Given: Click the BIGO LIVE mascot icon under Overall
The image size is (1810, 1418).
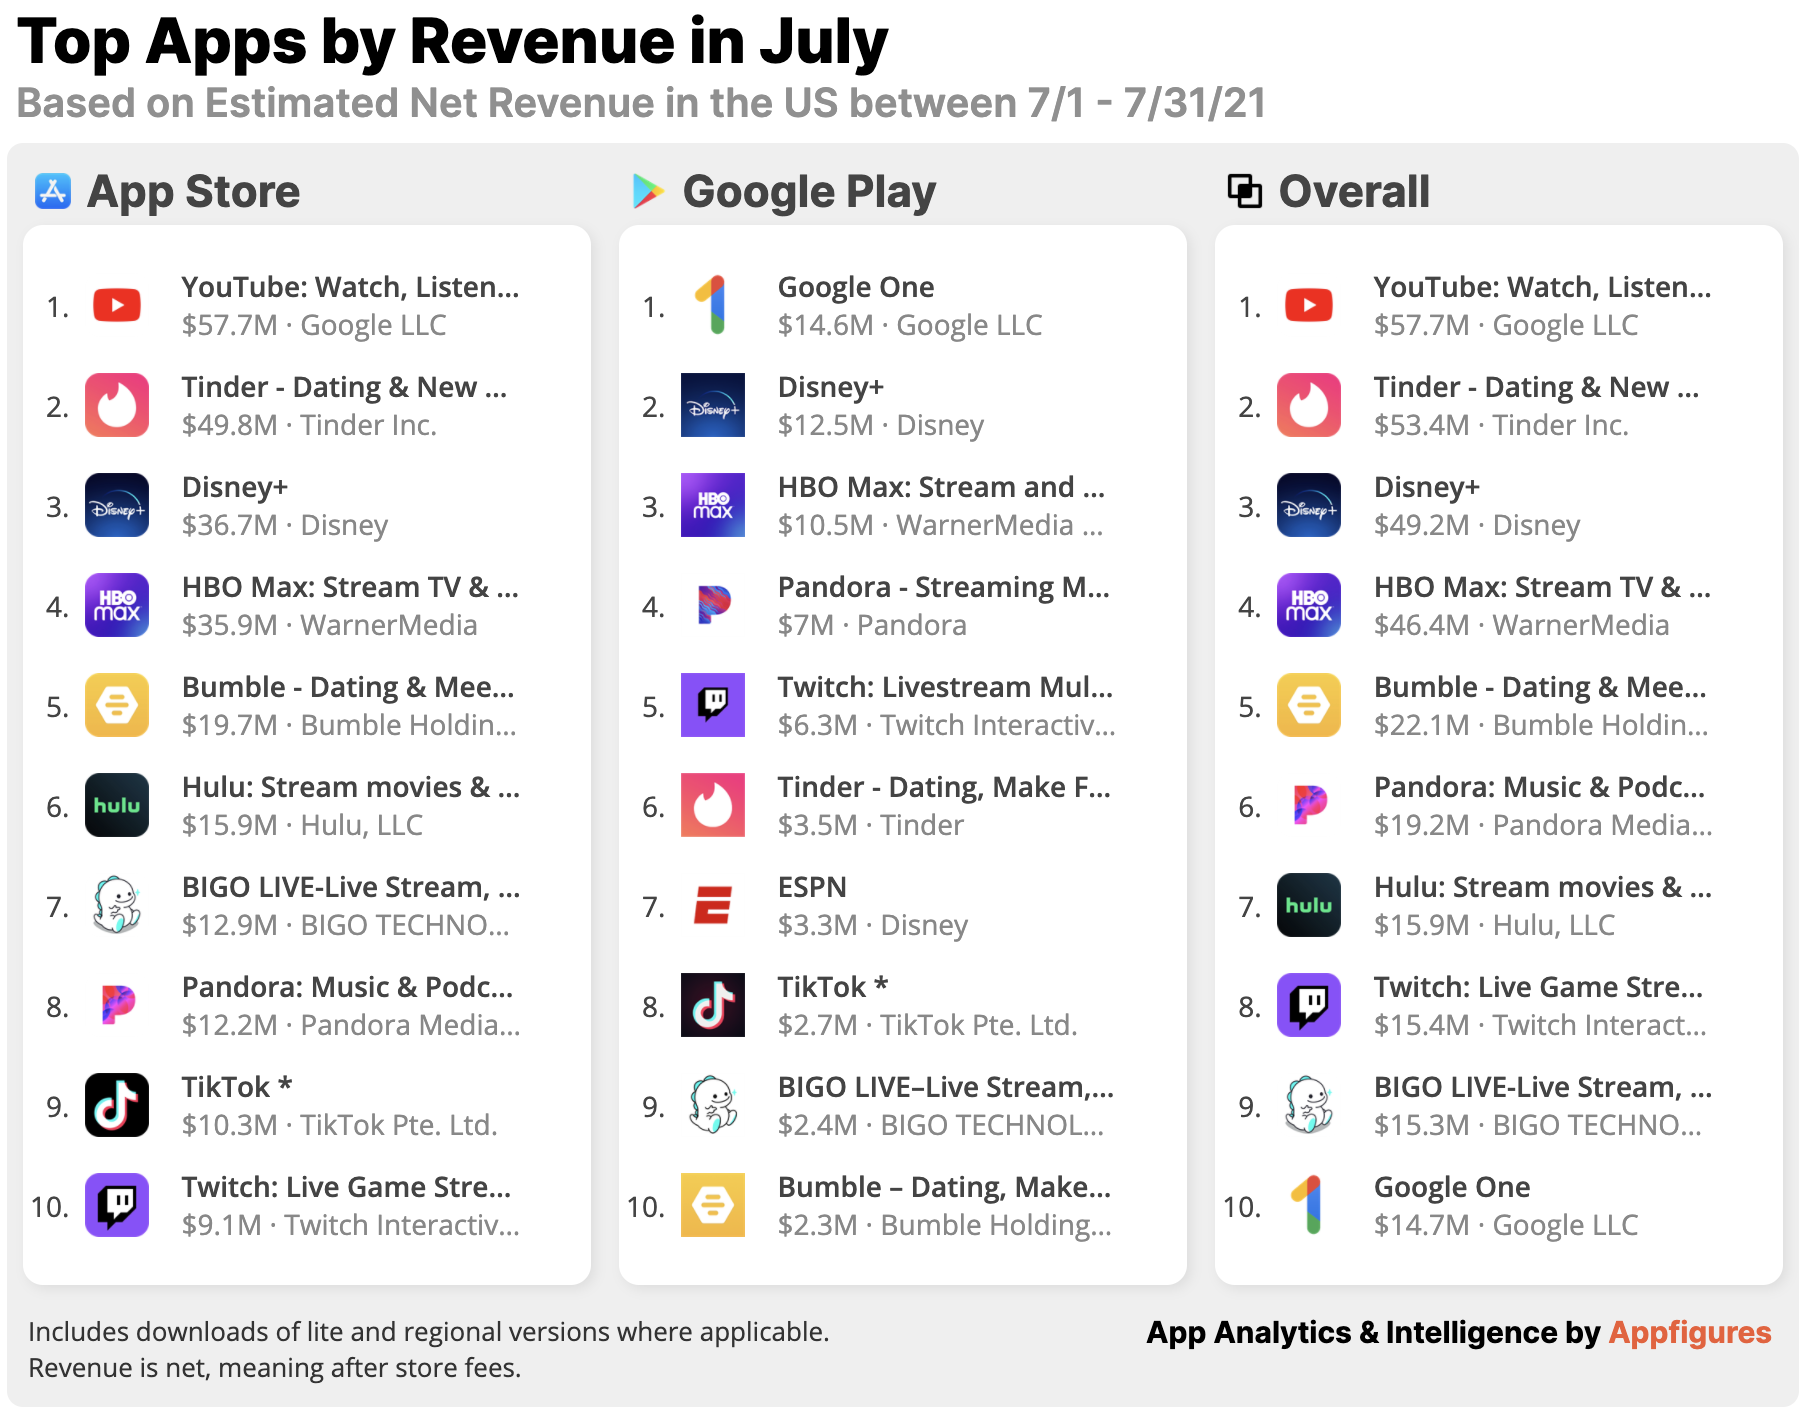Looking at the screenshot, I should (1308, 1105).
